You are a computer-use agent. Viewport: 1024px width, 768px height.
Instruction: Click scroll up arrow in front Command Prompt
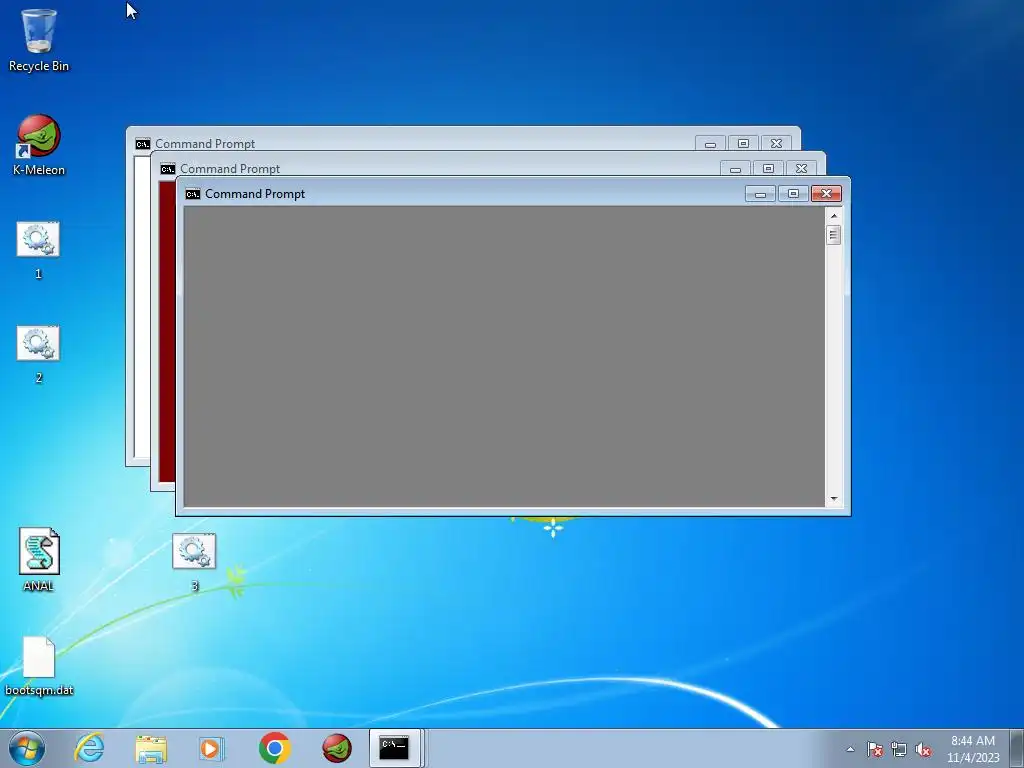(833, 216)
